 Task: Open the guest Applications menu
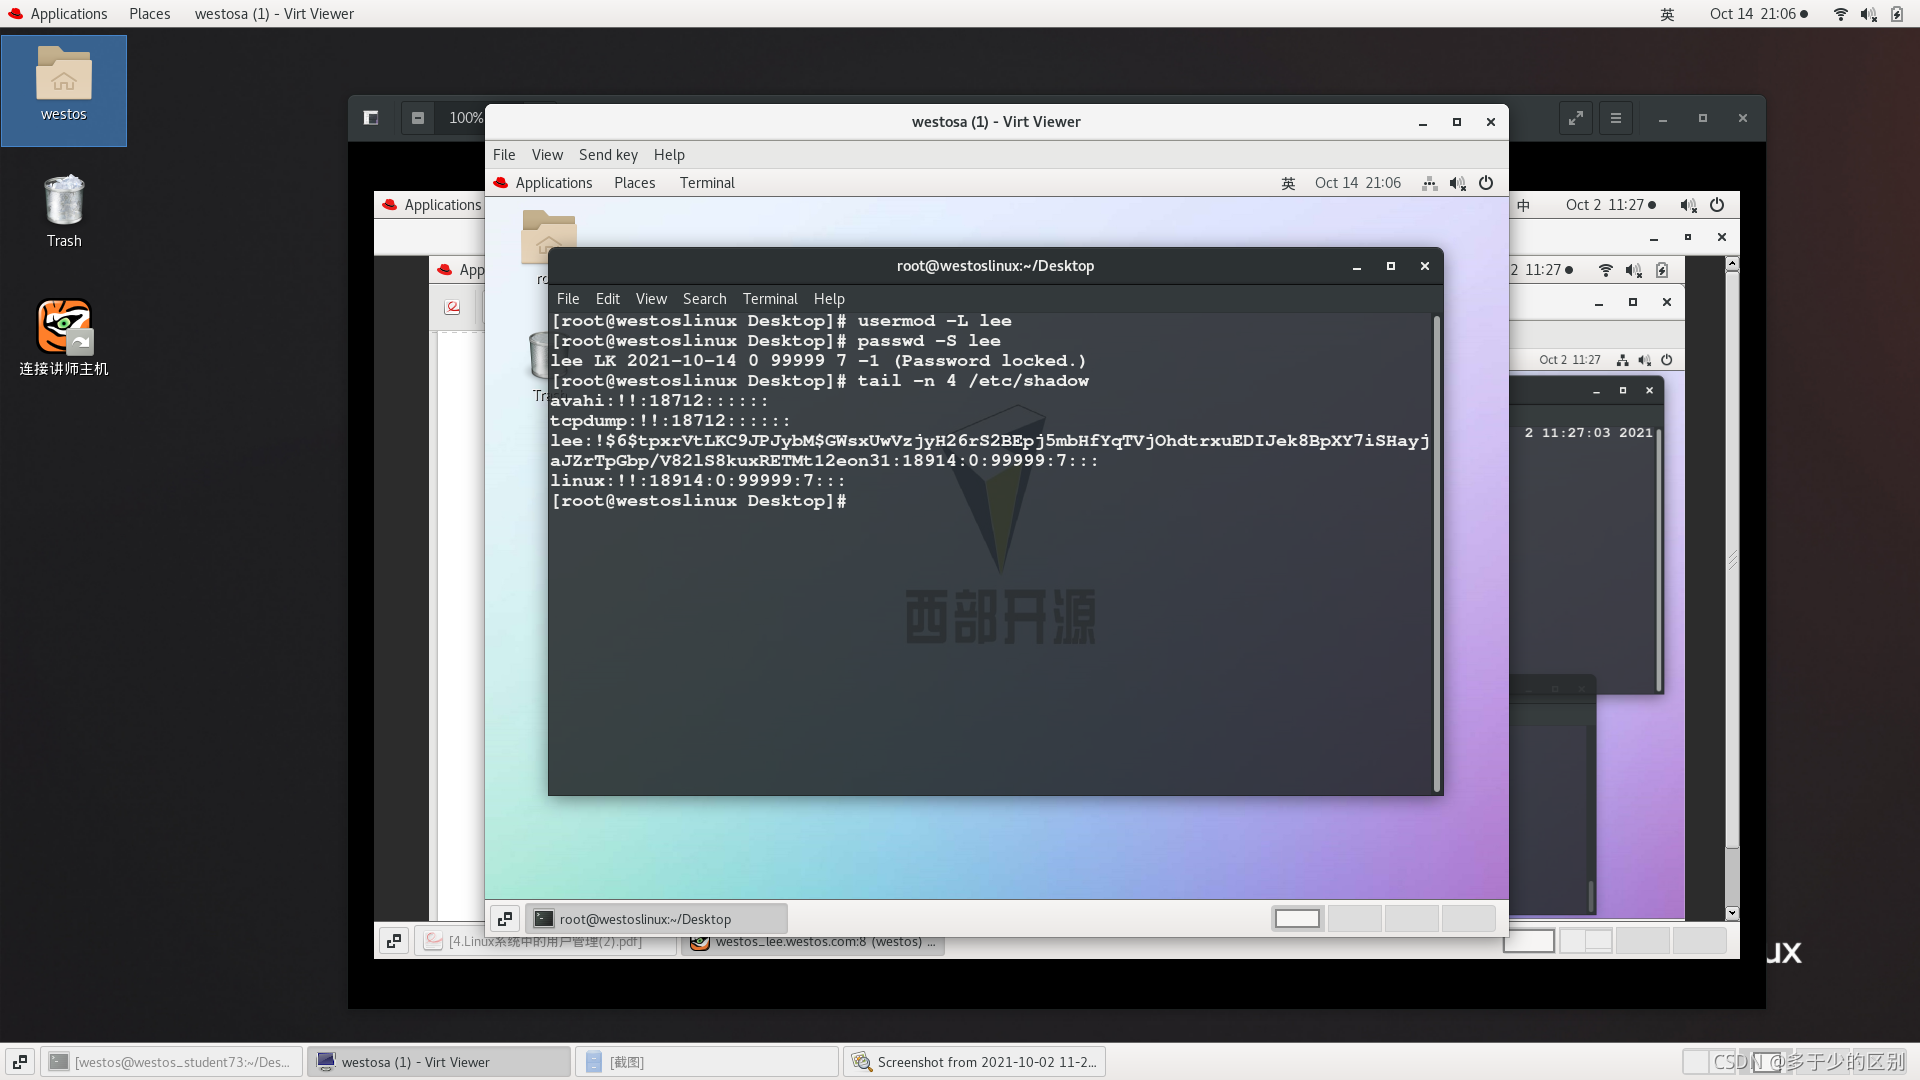point(553,183)
